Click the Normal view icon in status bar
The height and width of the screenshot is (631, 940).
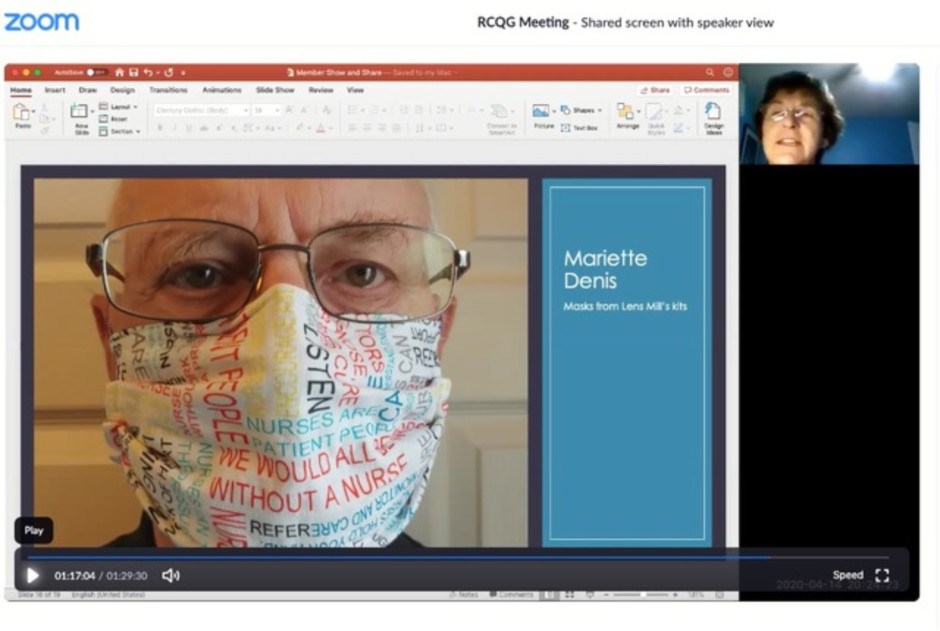tap(549, 595)
